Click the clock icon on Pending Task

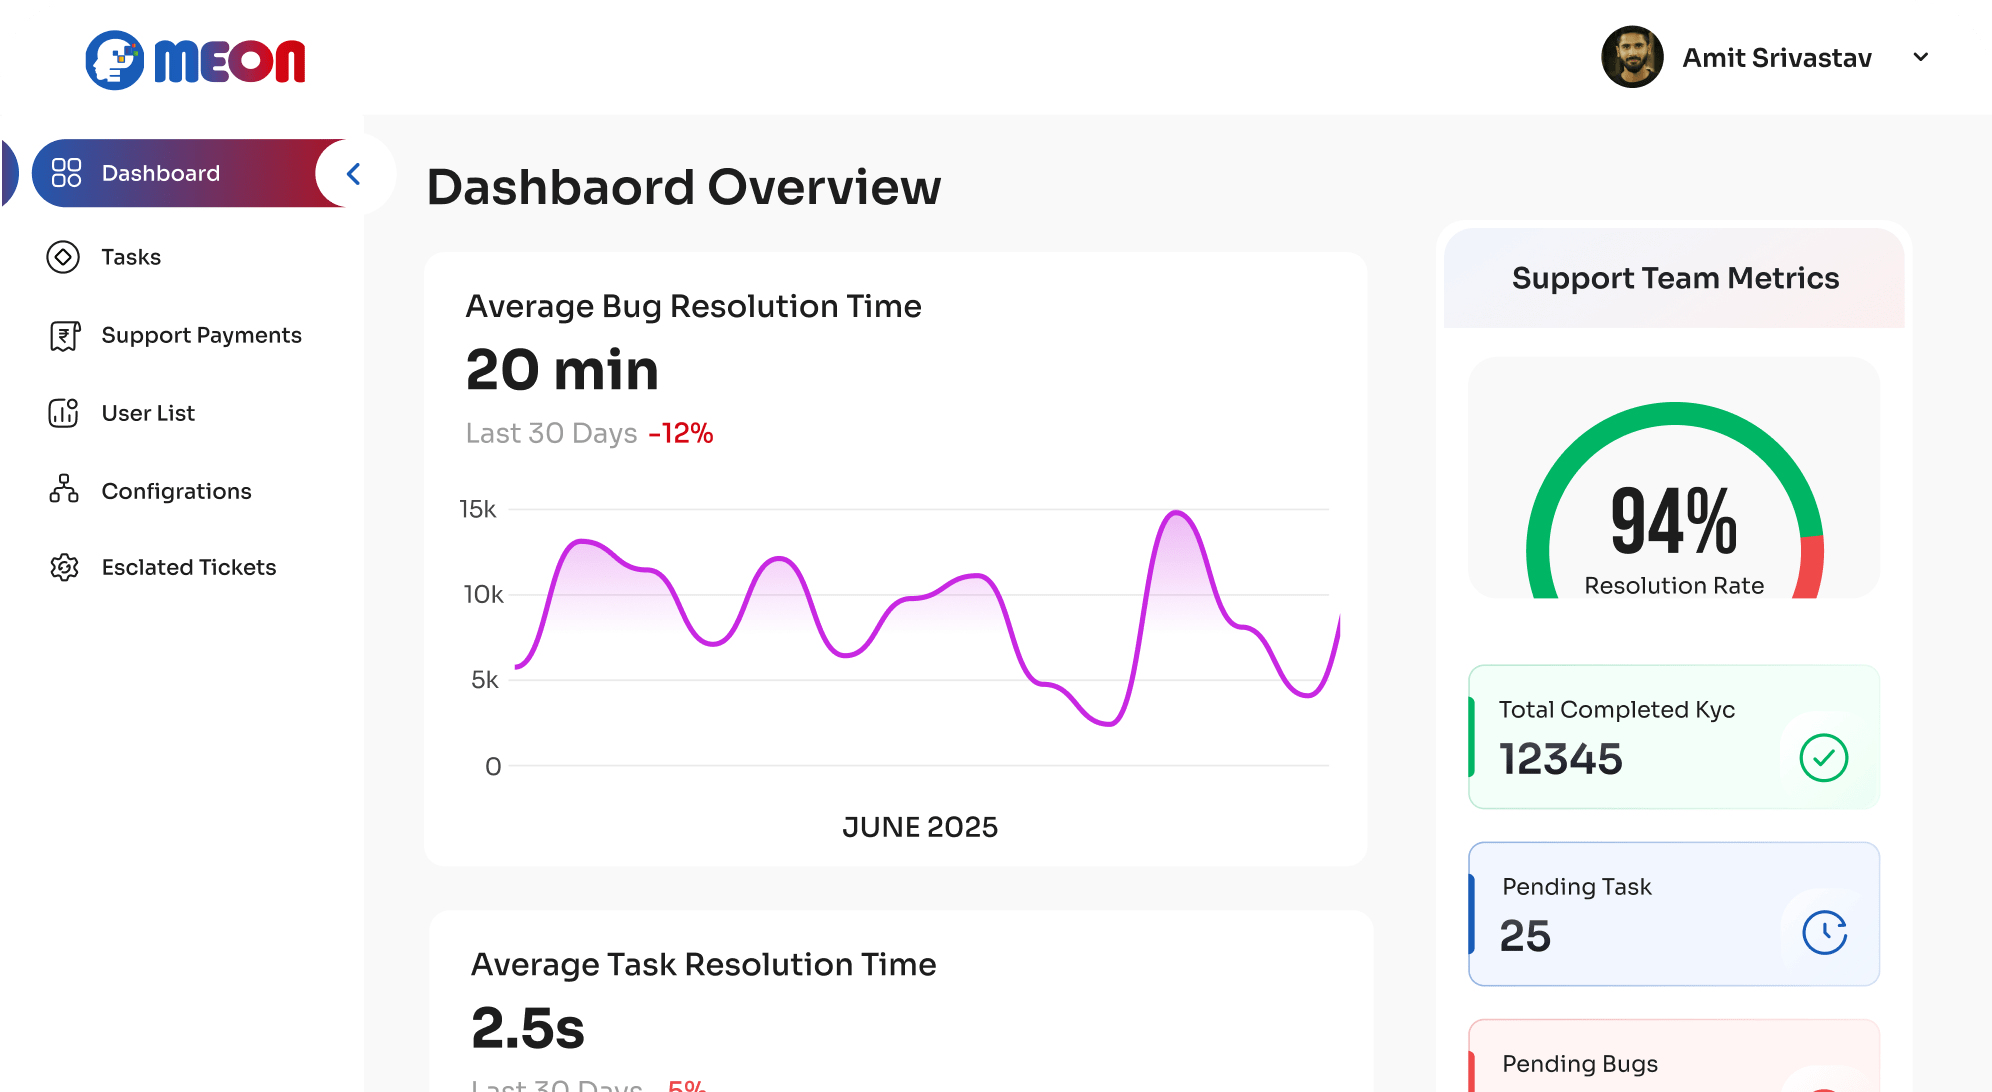(1824, 933)
